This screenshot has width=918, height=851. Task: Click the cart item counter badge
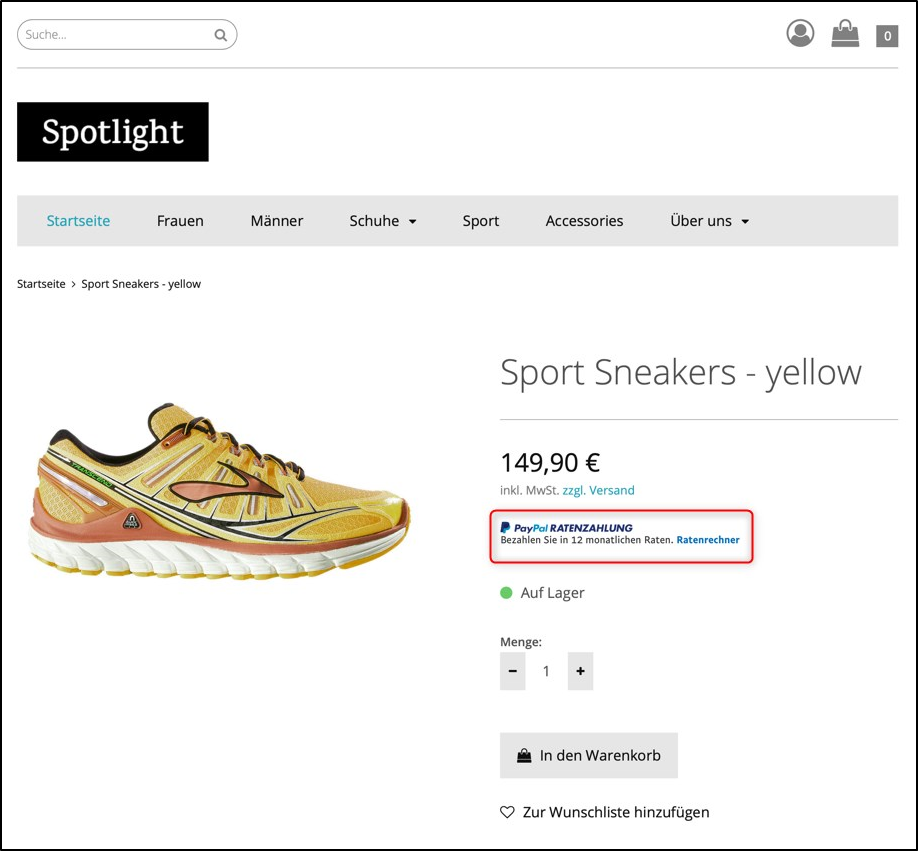(x=886, y=36)
